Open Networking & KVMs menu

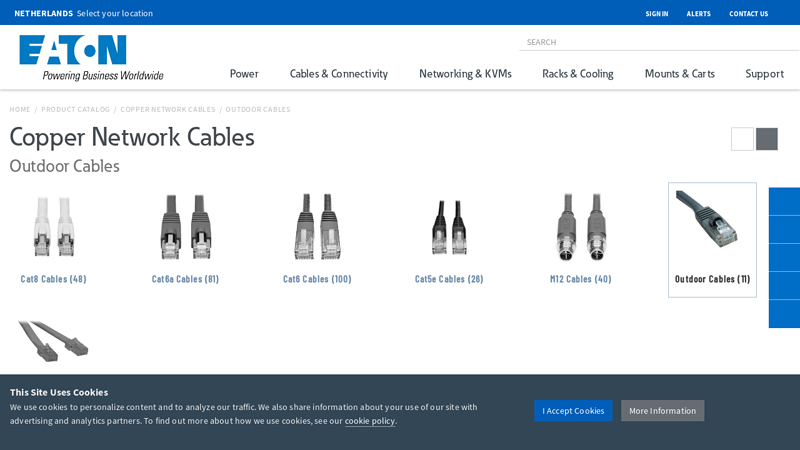pyautogui.click(x=465, y=74)
